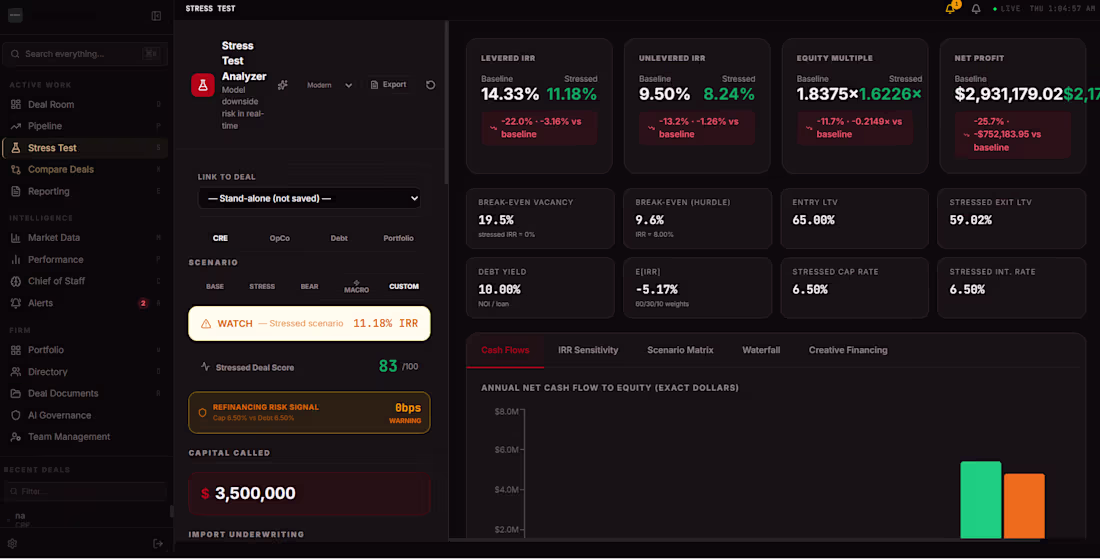Switch to the Cash Flows tab
The image size is (1100, 559).
coord(505,350)
